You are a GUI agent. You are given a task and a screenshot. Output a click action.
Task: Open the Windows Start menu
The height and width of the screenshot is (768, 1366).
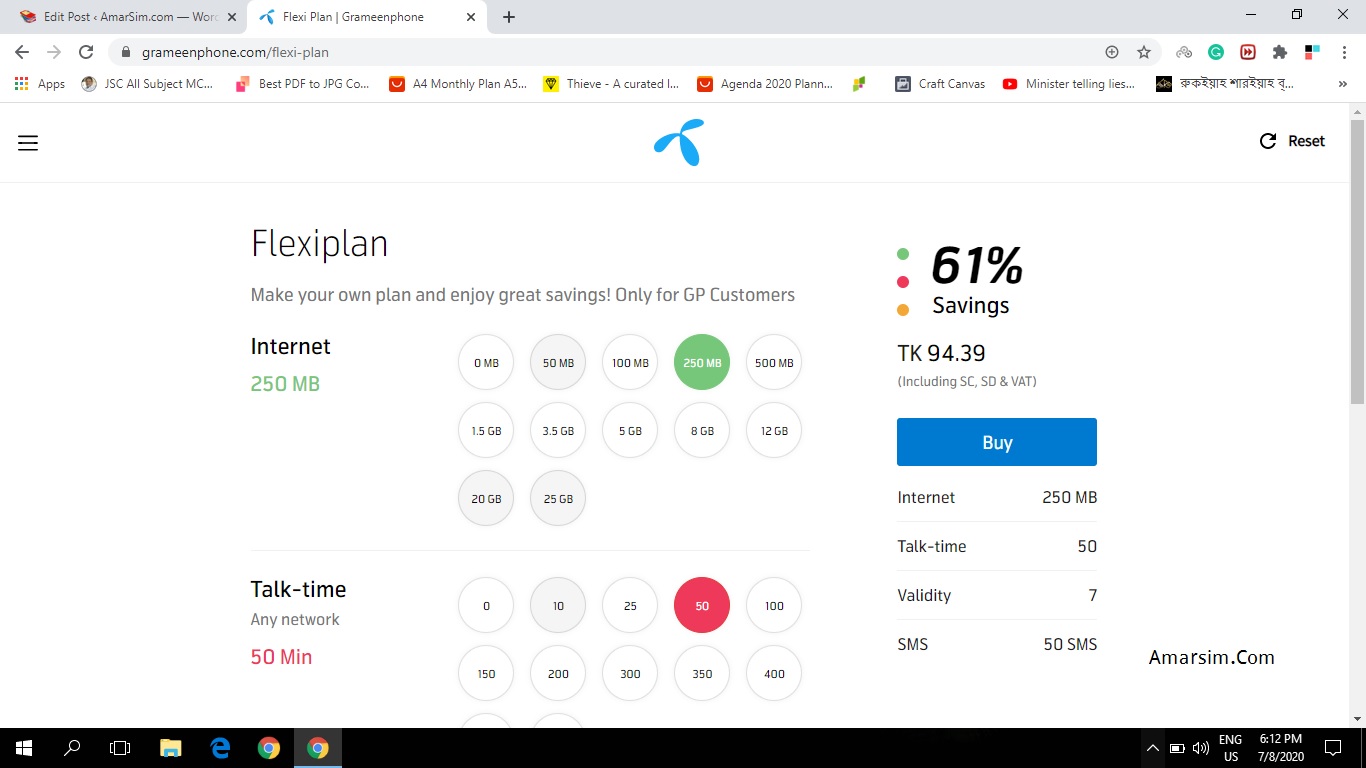pyautogui.click(x=24, y=747)
